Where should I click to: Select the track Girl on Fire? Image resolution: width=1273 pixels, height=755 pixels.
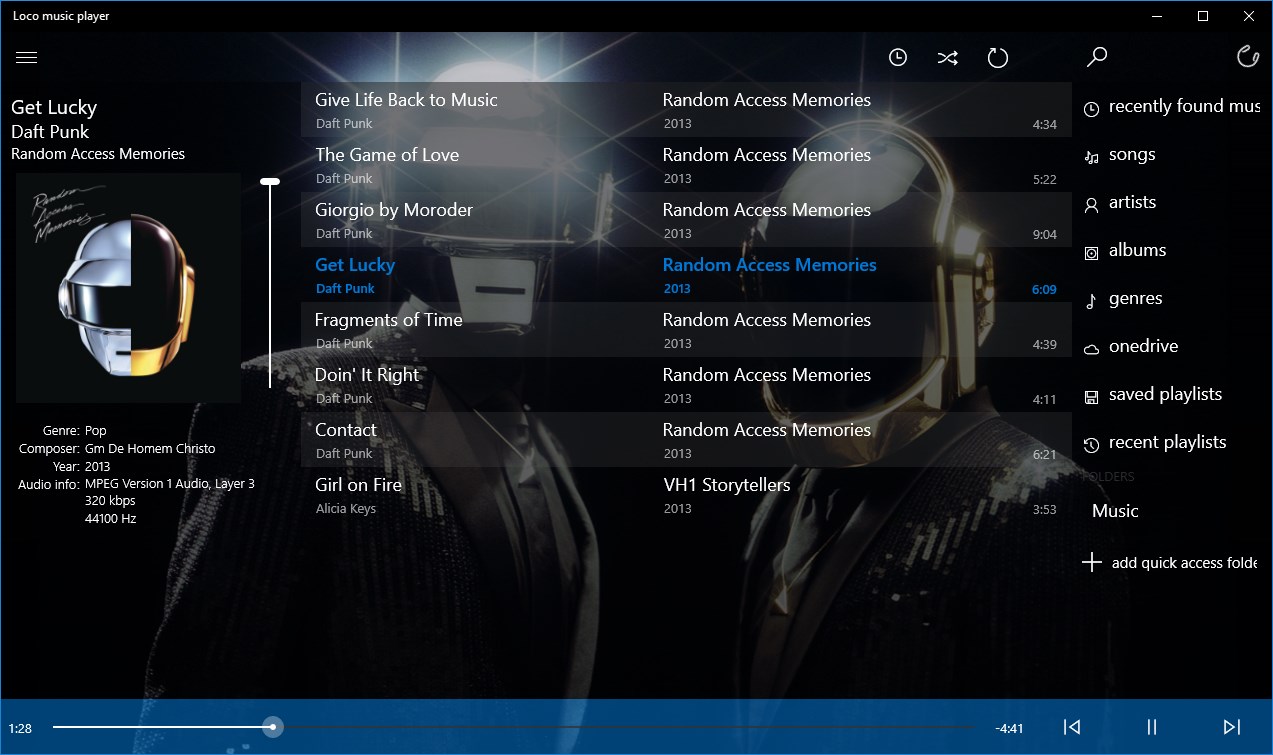pyautogui.click(x=686, y=495)
